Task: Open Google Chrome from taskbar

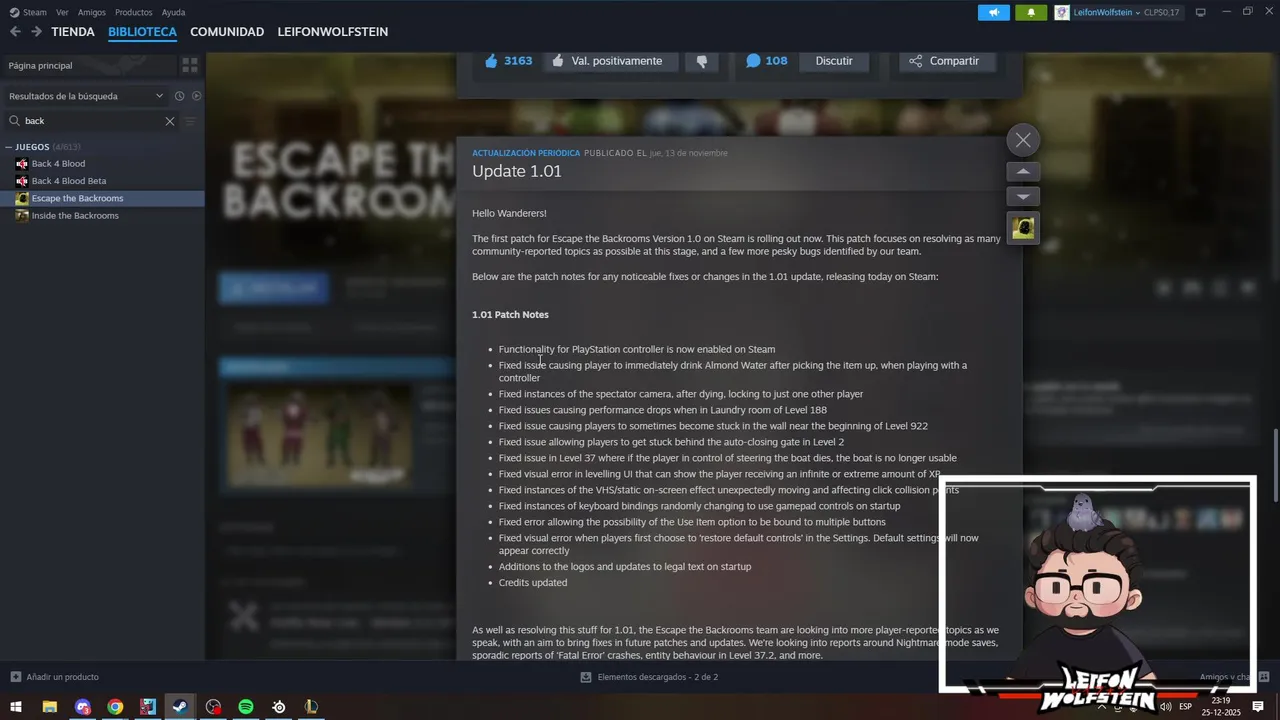Action: coord(115,707)
